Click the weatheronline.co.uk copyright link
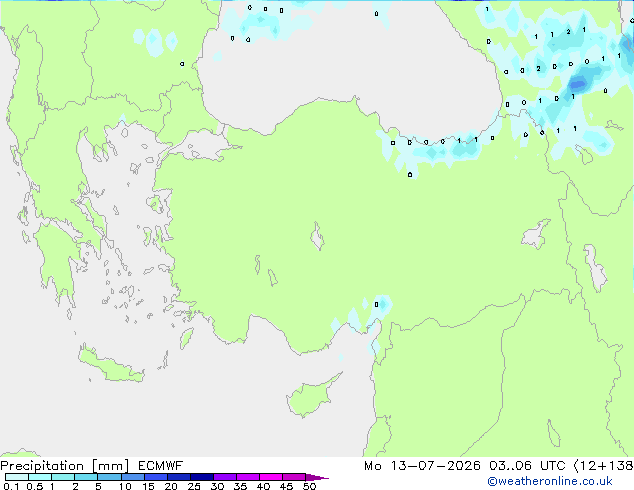The width and height of the screenshot is (634, 490). [550, 481]
